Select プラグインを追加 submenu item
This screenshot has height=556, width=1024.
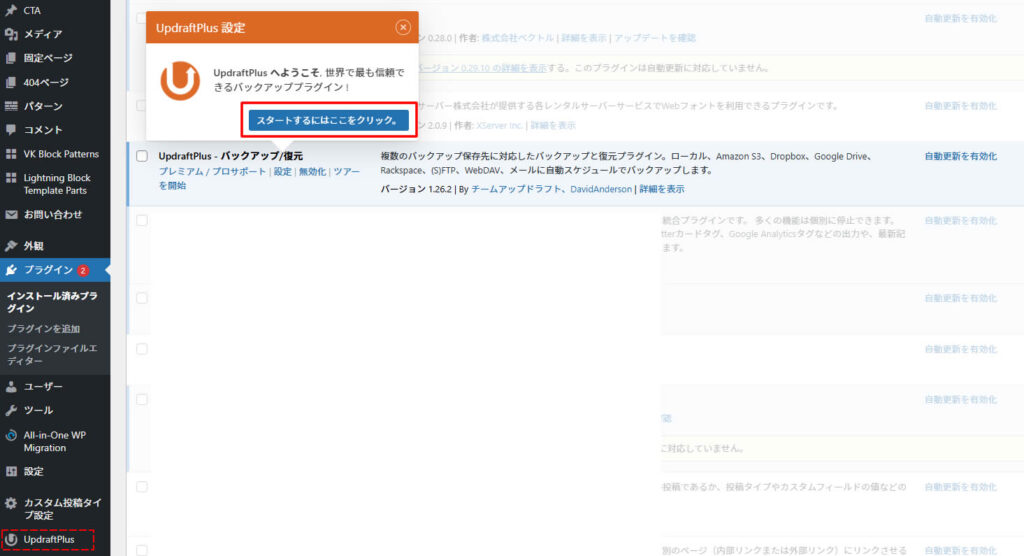click(x=43, y=329)
